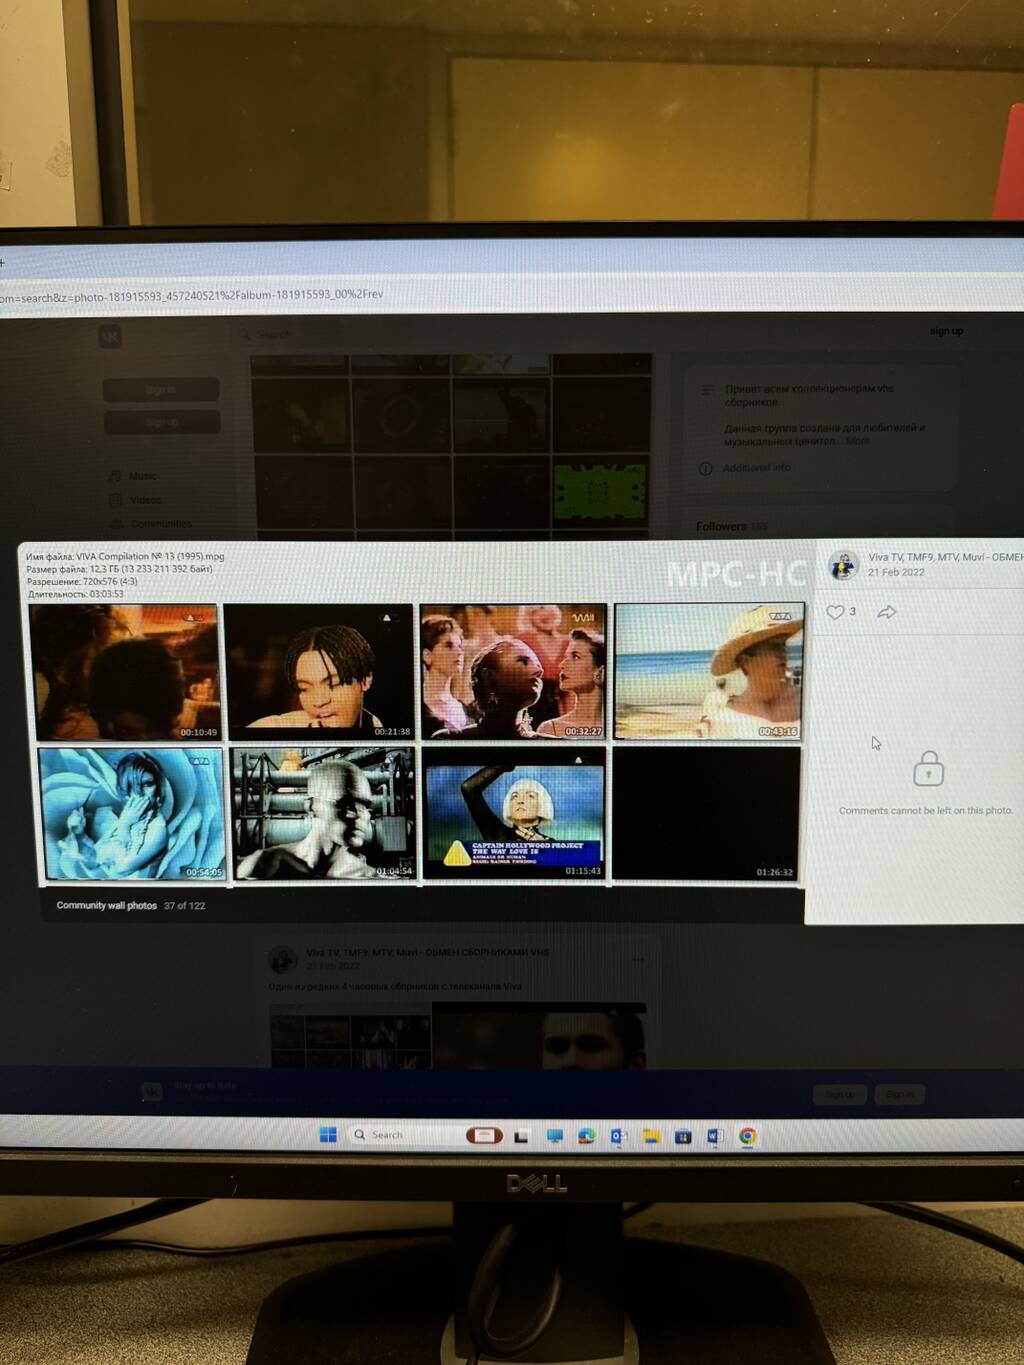The image size is (1024, 1365).
Task: Open Task View on the taskbar
Action: pos(521,1136)
